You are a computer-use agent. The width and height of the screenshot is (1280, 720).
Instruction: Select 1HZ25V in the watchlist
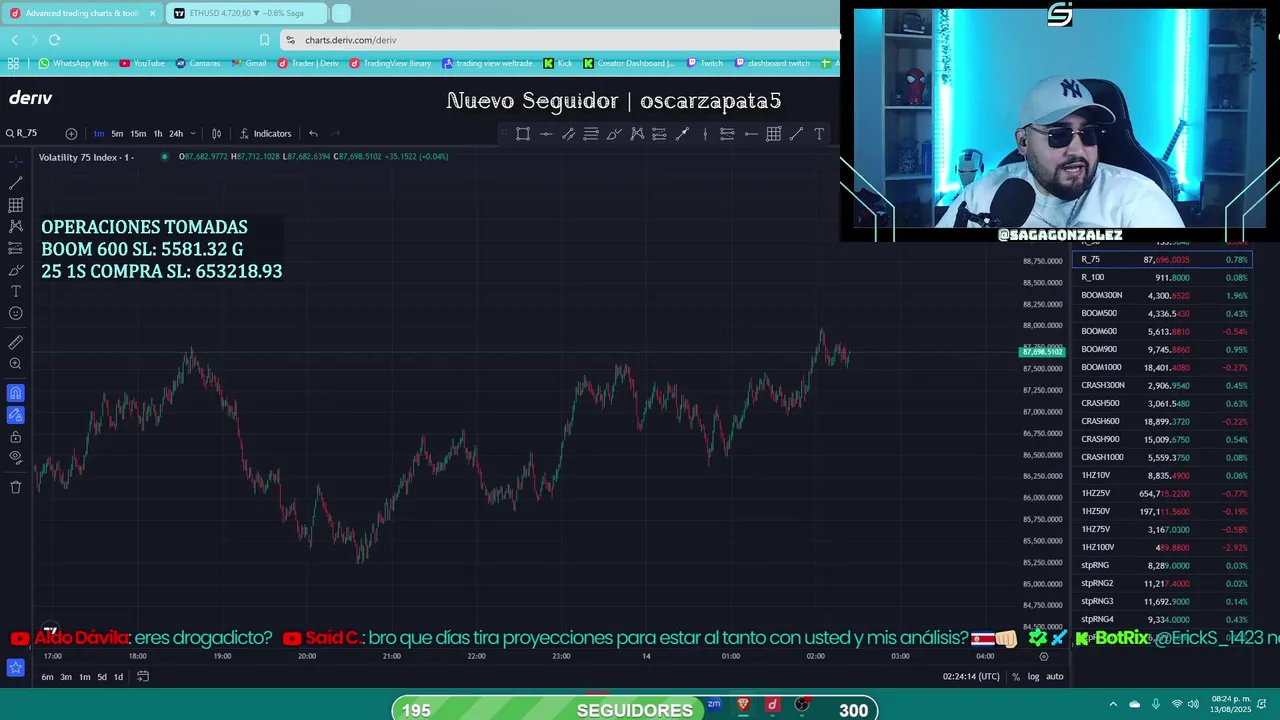click(x=1164, y=493)
